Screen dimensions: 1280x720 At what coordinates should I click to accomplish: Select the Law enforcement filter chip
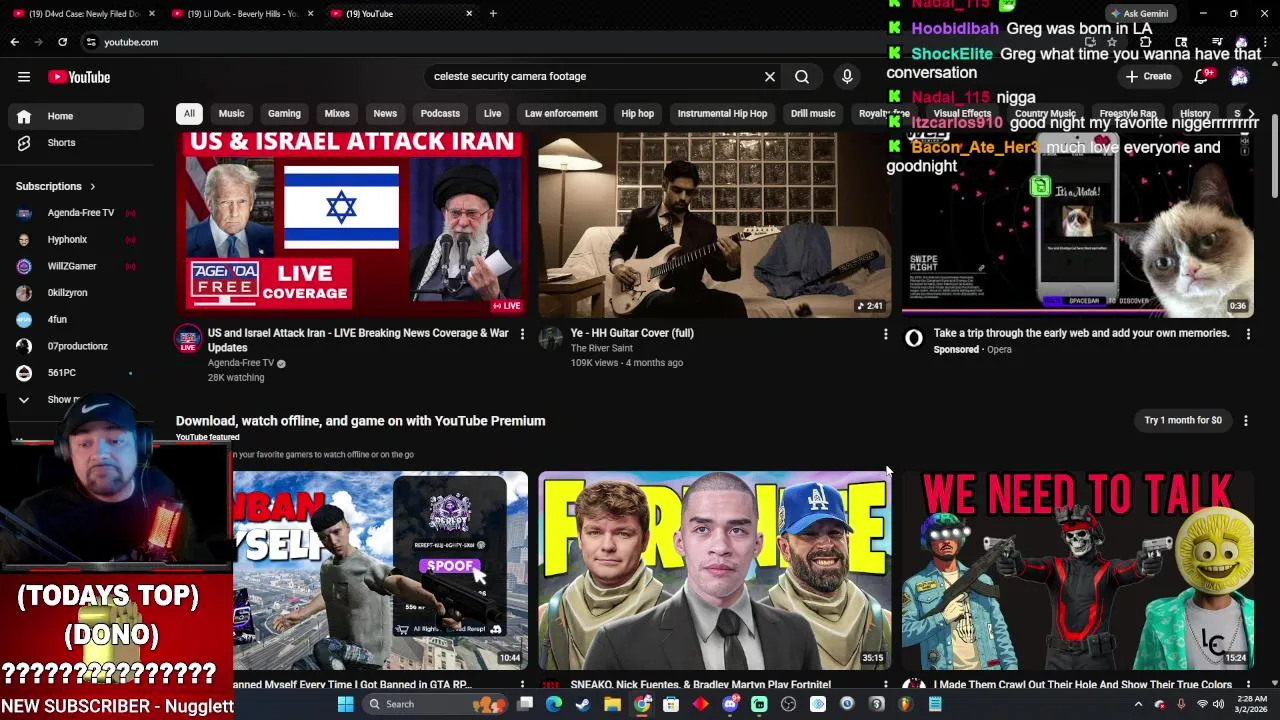coord(561,114)
